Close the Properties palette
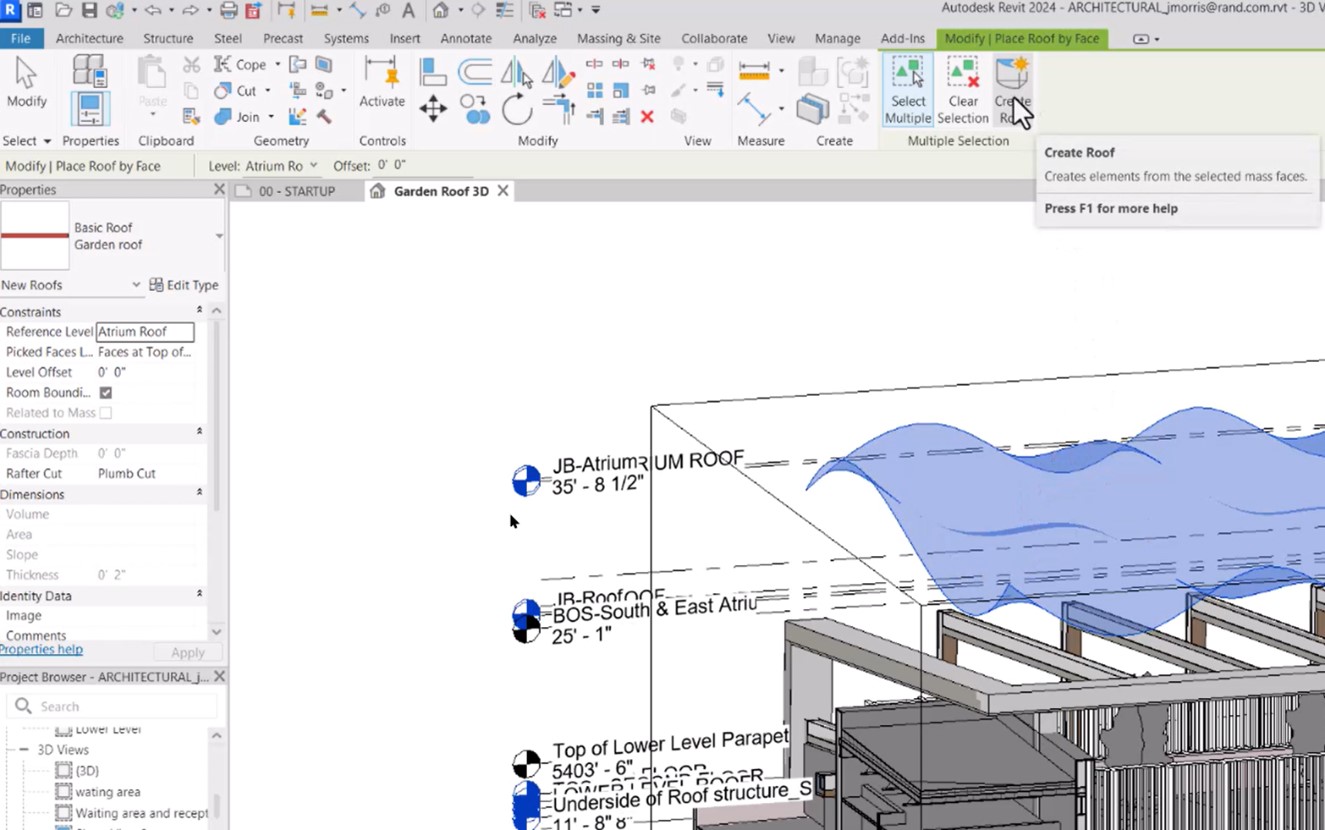Screen dimensions: 1325x830 219,189
